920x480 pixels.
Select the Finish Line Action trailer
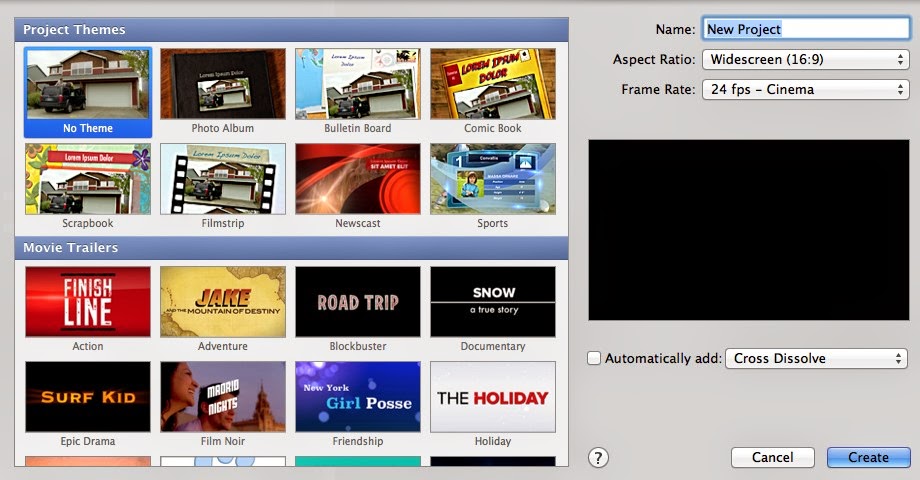tap(88, 302)
